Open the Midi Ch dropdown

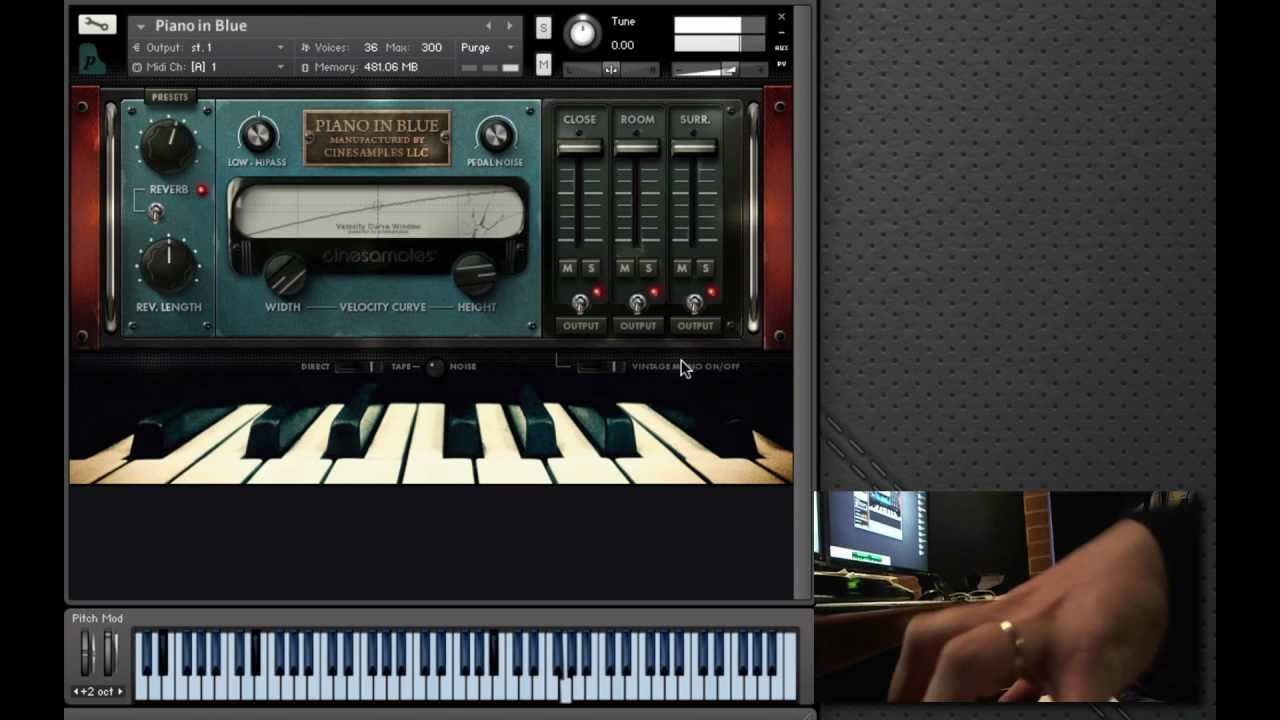[209, 67]
